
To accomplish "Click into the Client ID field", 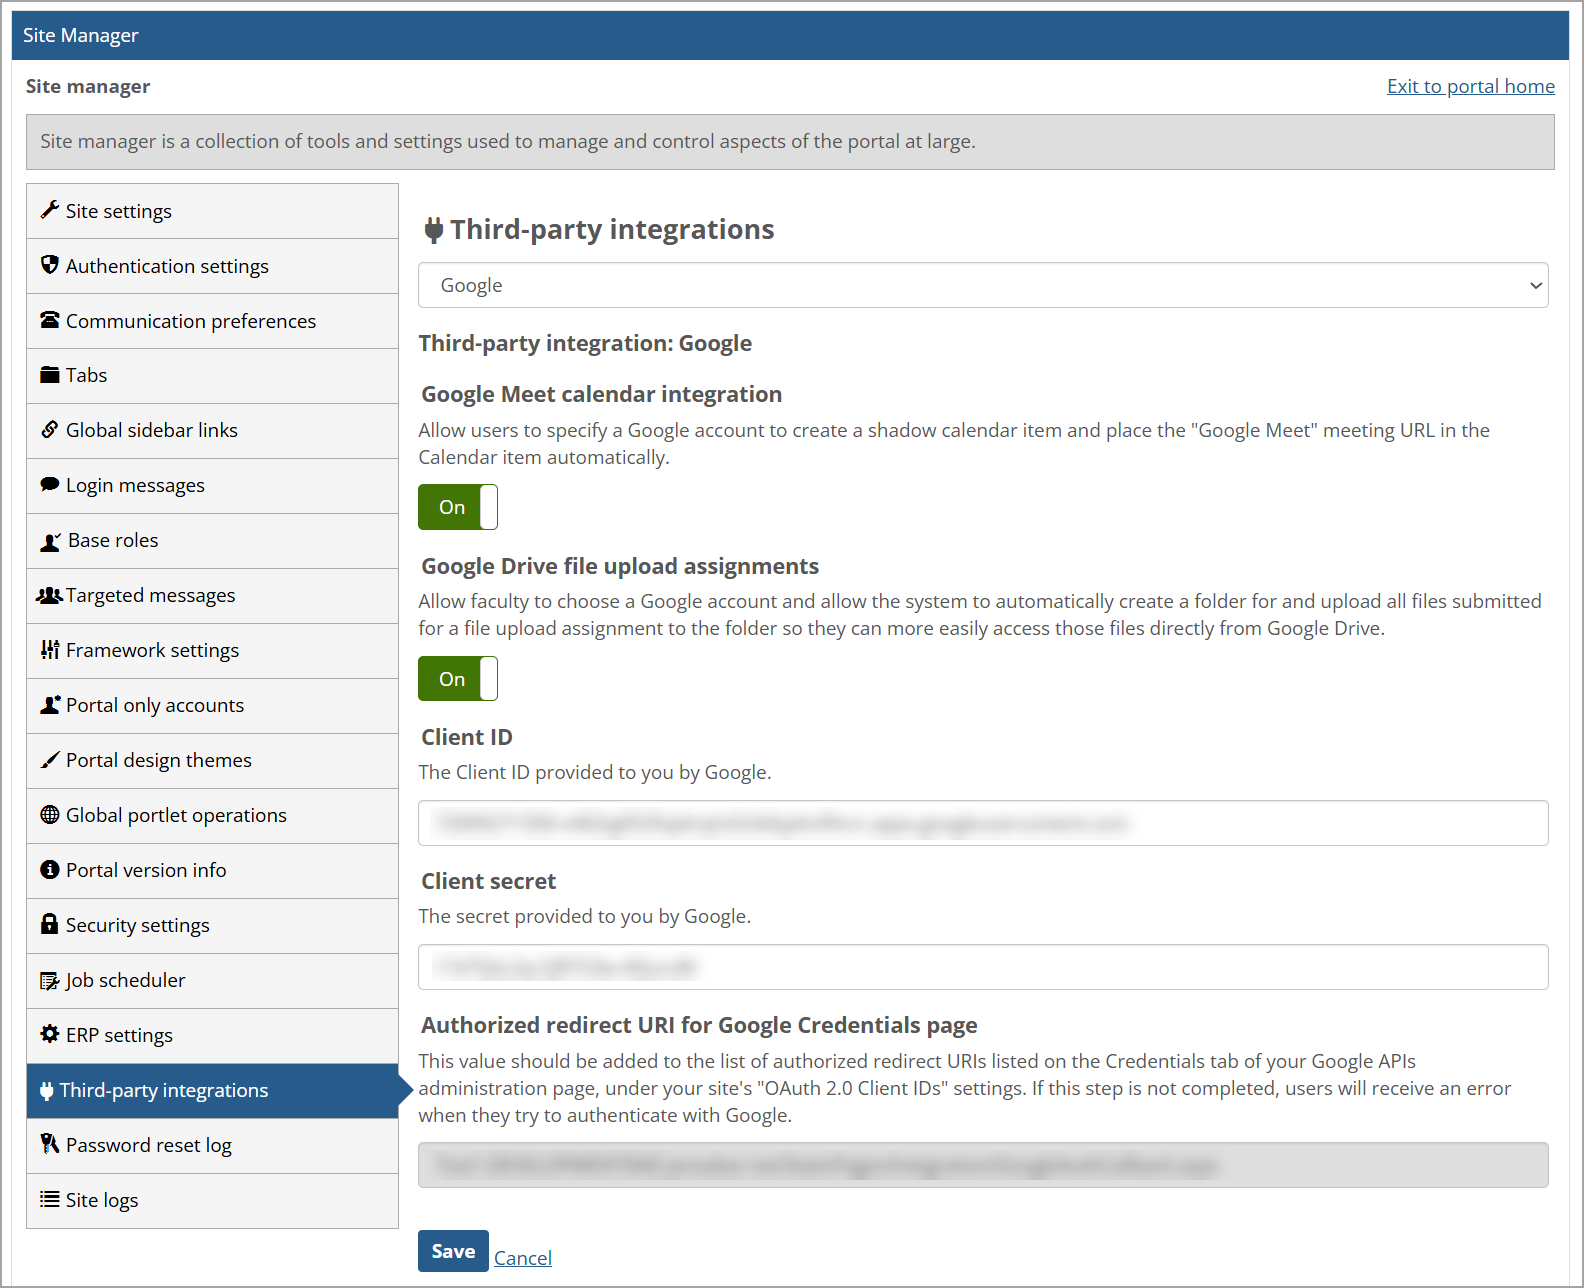I will [983, 823].
